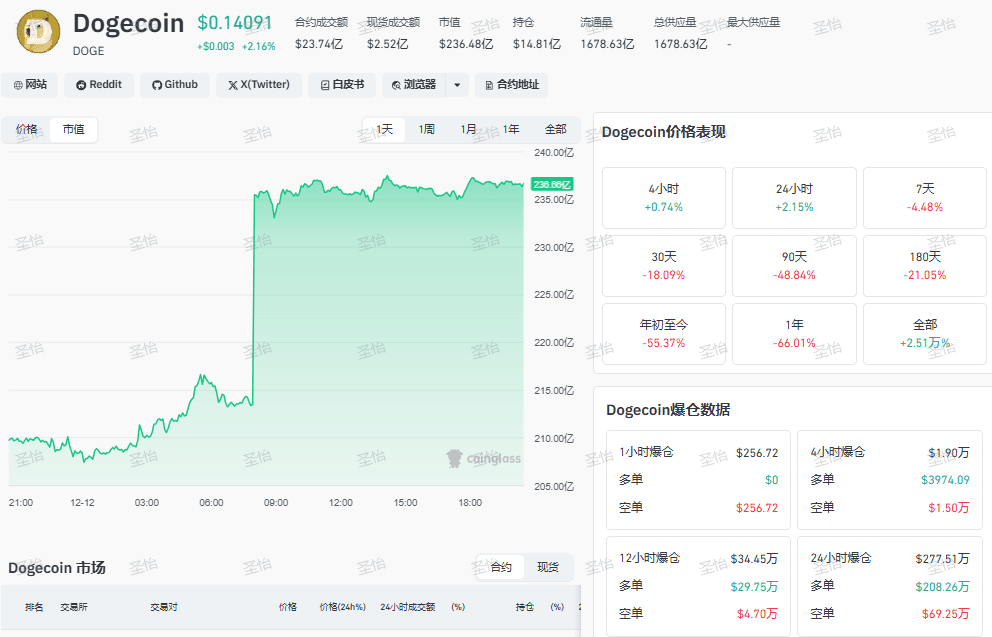Click the 全部 +2.51万% performance card
Screen dimensions: 992x637
pos(925,334)
